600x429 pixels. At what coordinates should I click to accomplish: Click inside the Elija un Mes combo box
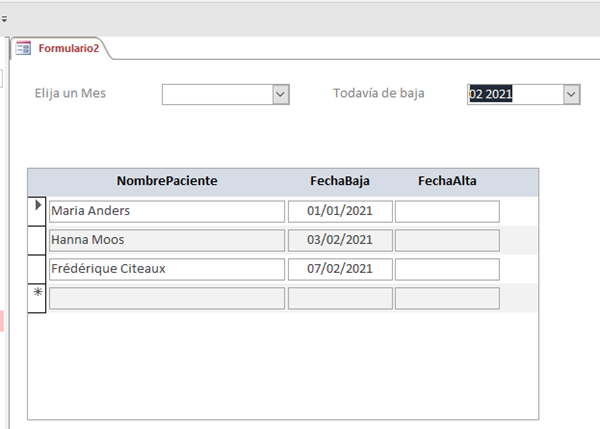tap(217, 94)
